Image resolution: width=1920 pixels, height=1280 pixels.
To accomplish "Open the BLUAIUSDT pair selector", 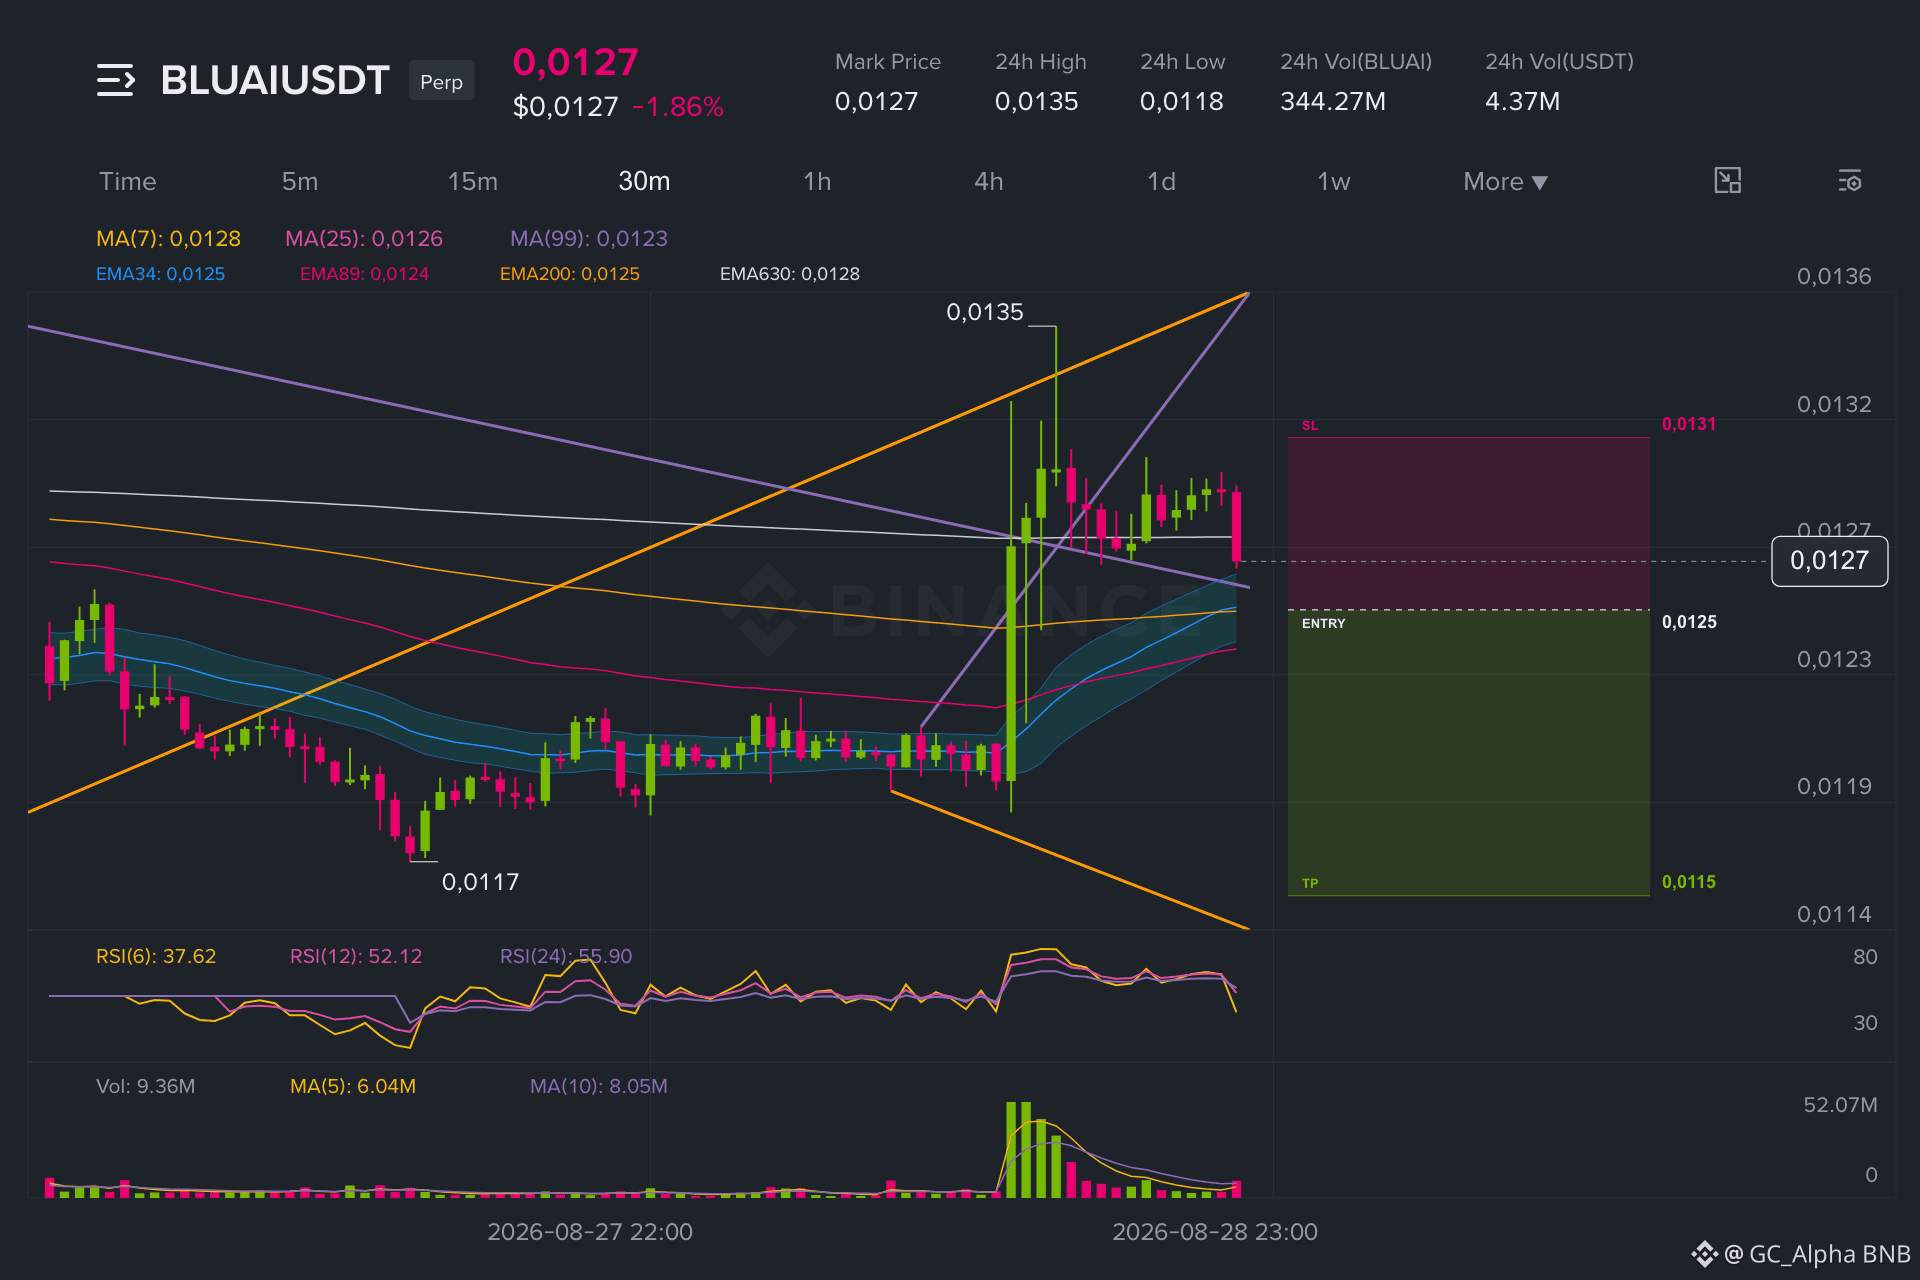I will [x=275, y=80].
